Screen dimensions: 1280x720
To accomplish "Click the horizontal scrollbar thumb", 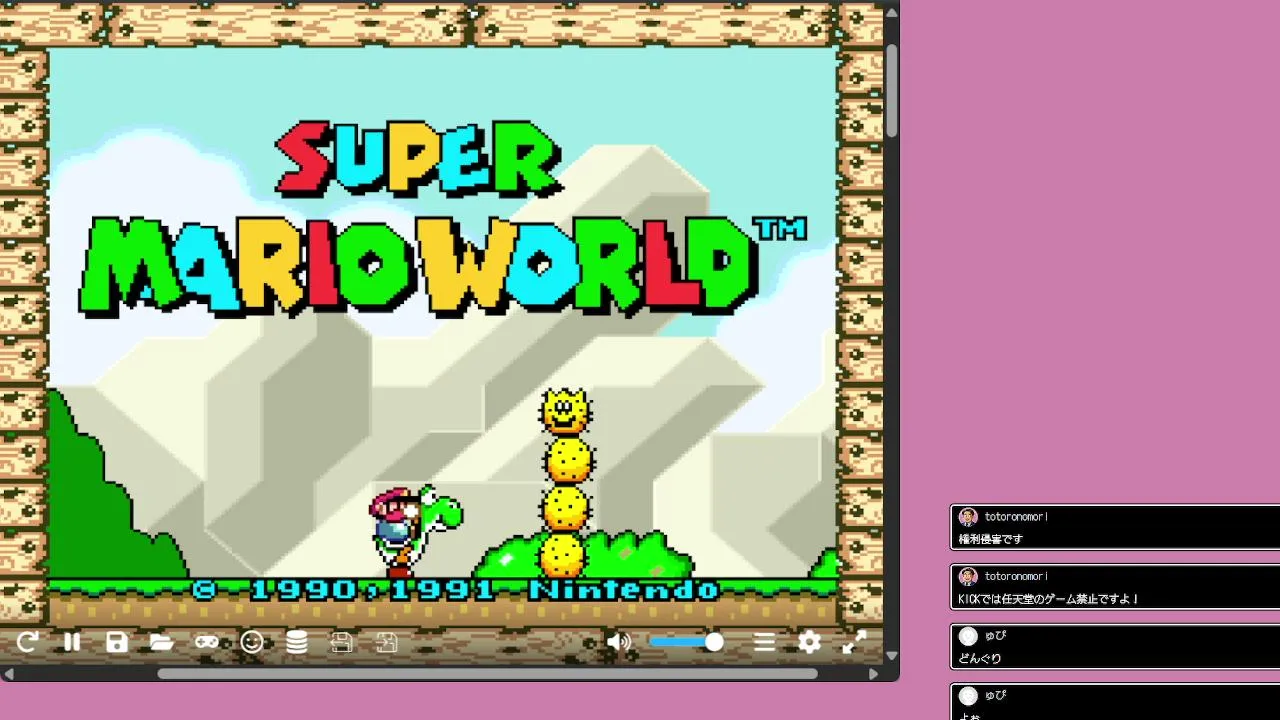I will (487, 674).
